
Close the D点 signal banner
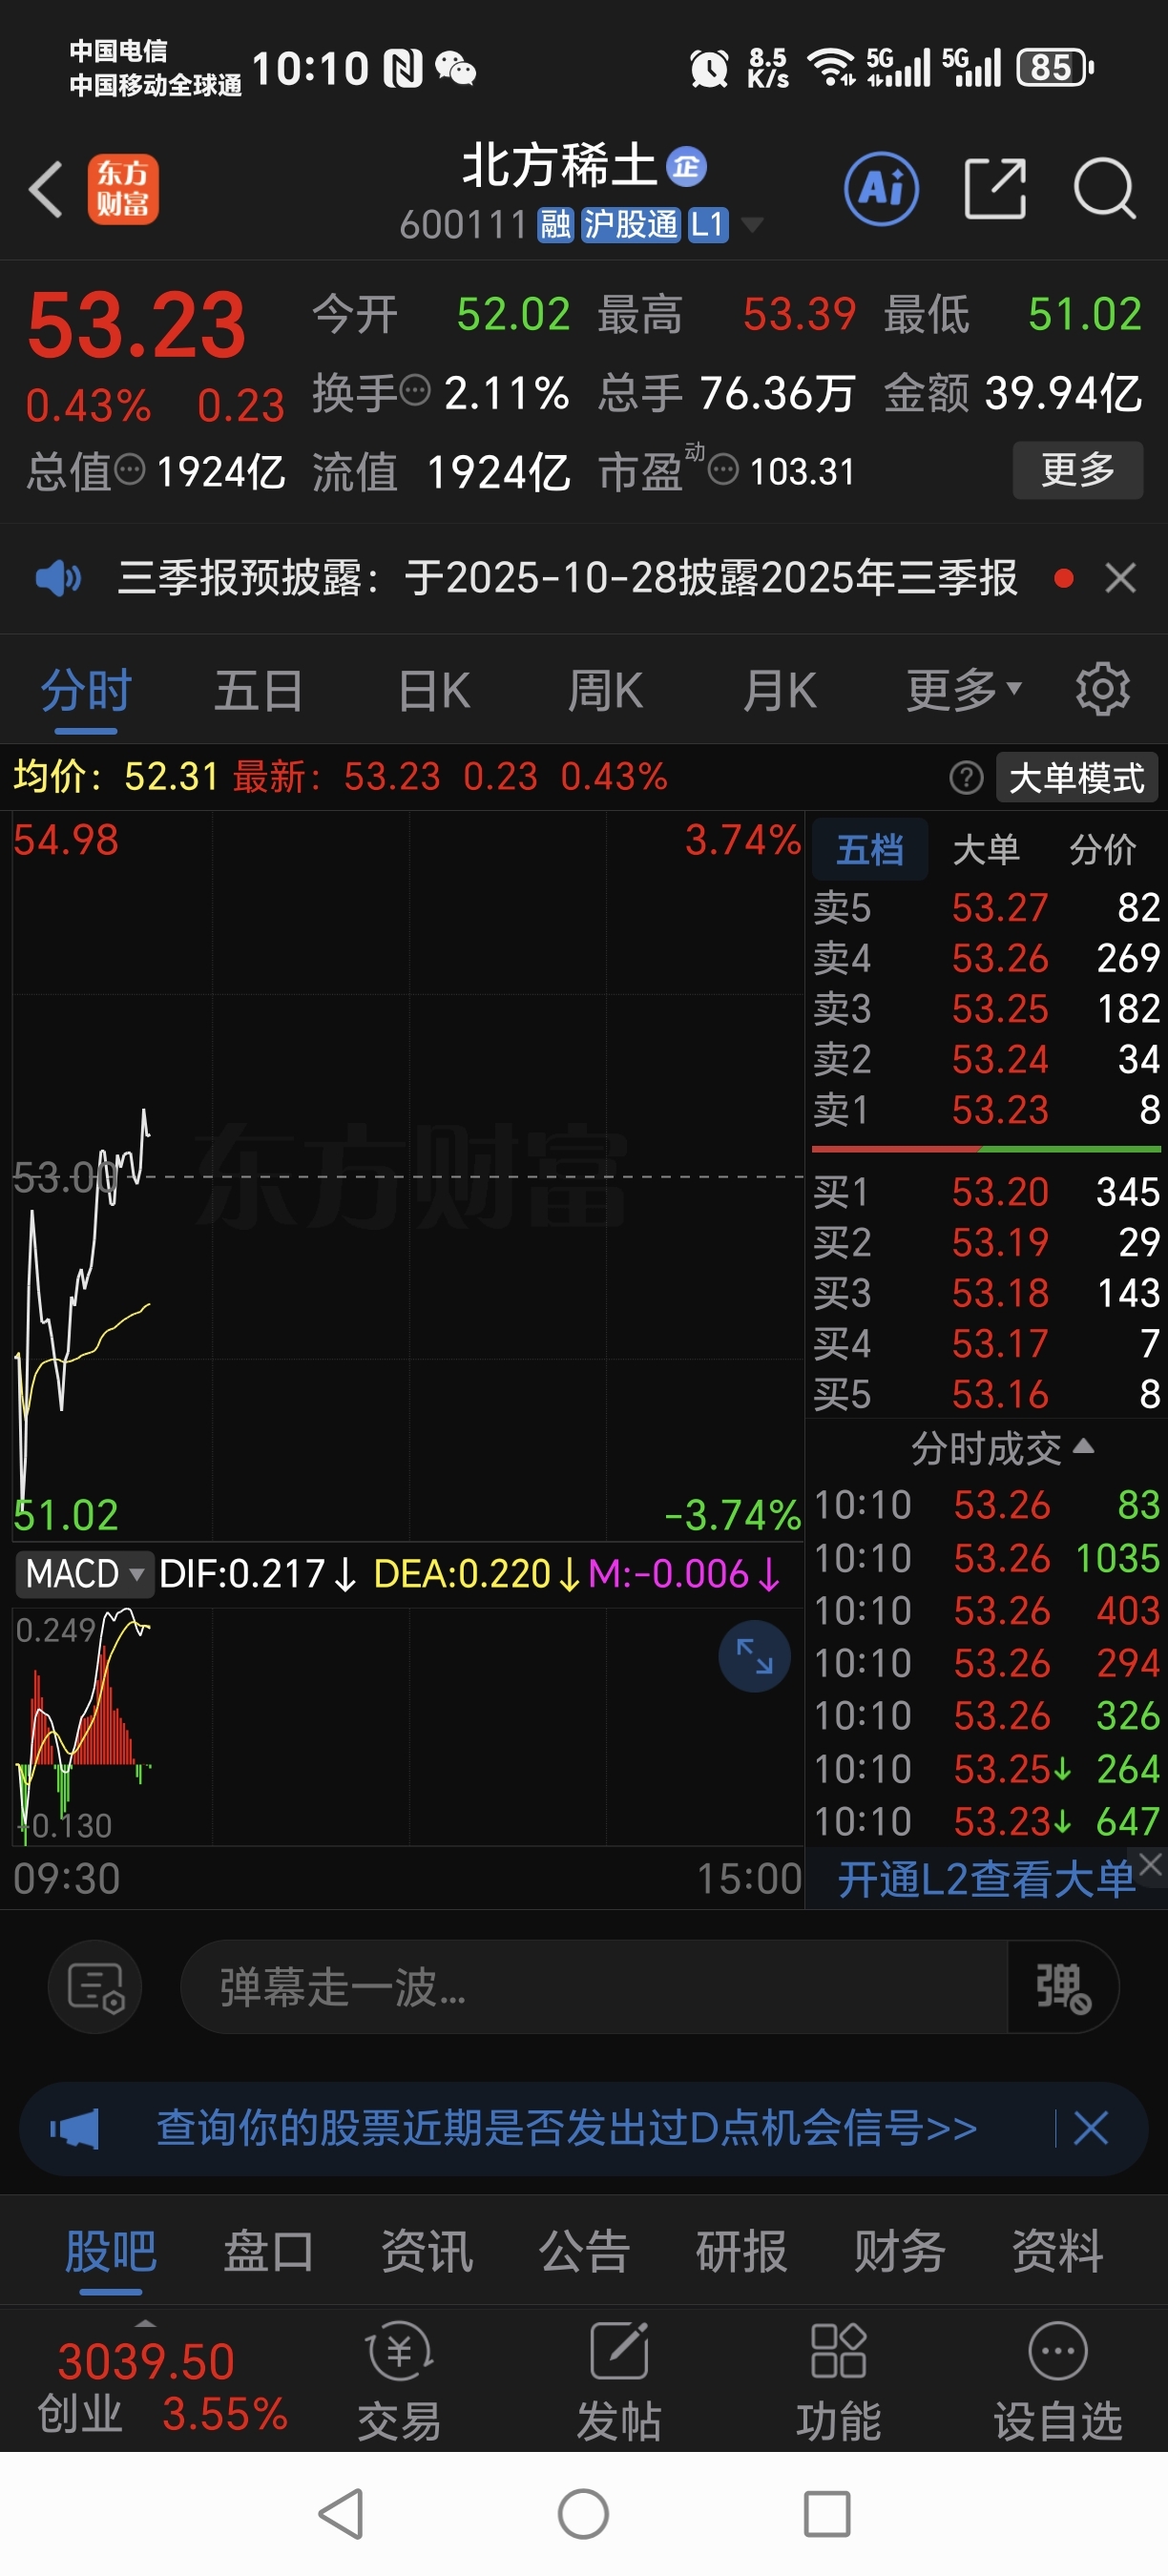click(1090, 2128)
